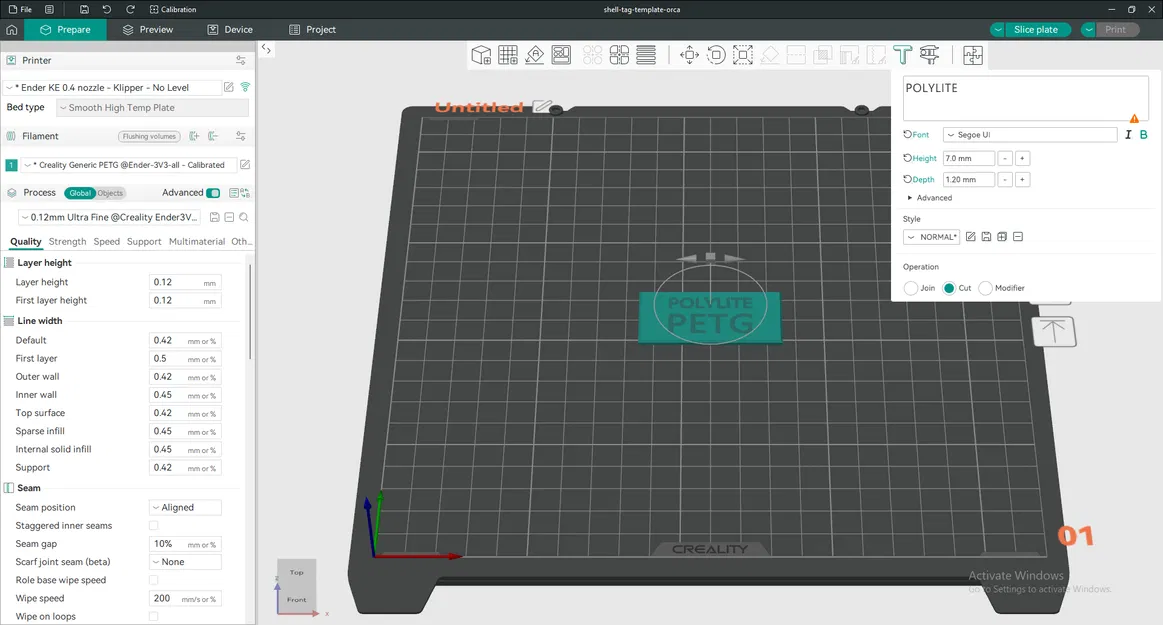Open the File menu
This screenshot has width=1163, height=625.
coord(20,10)
